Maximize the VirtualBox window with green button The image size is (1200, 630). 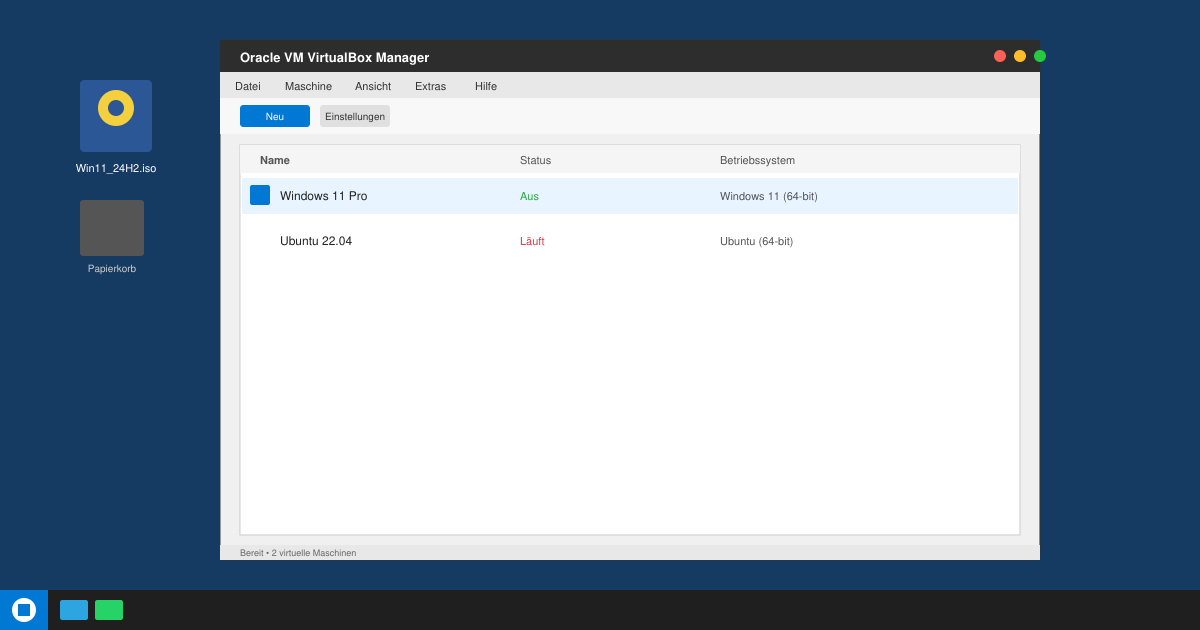click(x=1040, y=56)
